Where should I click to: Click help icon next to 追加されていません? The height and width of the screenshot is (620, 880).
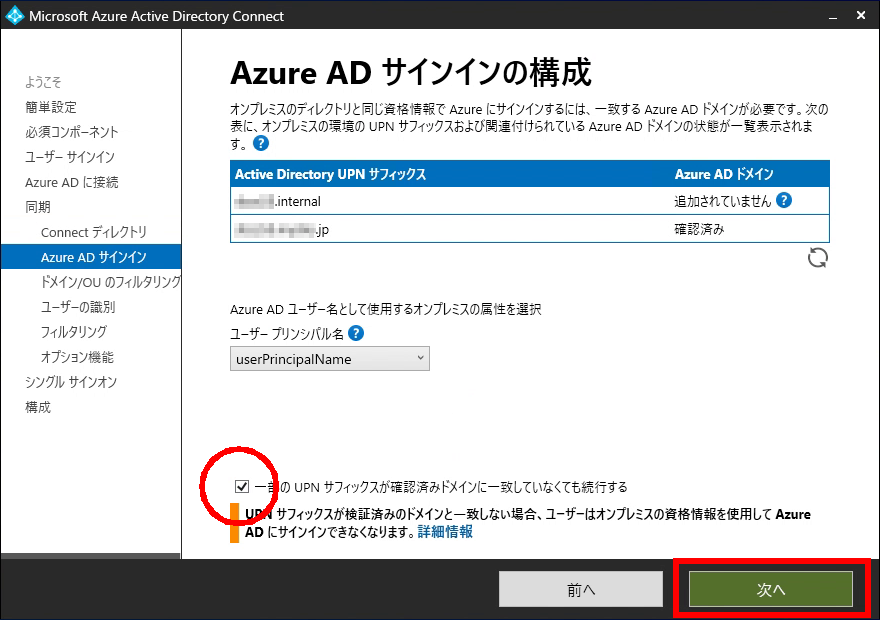pos(784,200)
